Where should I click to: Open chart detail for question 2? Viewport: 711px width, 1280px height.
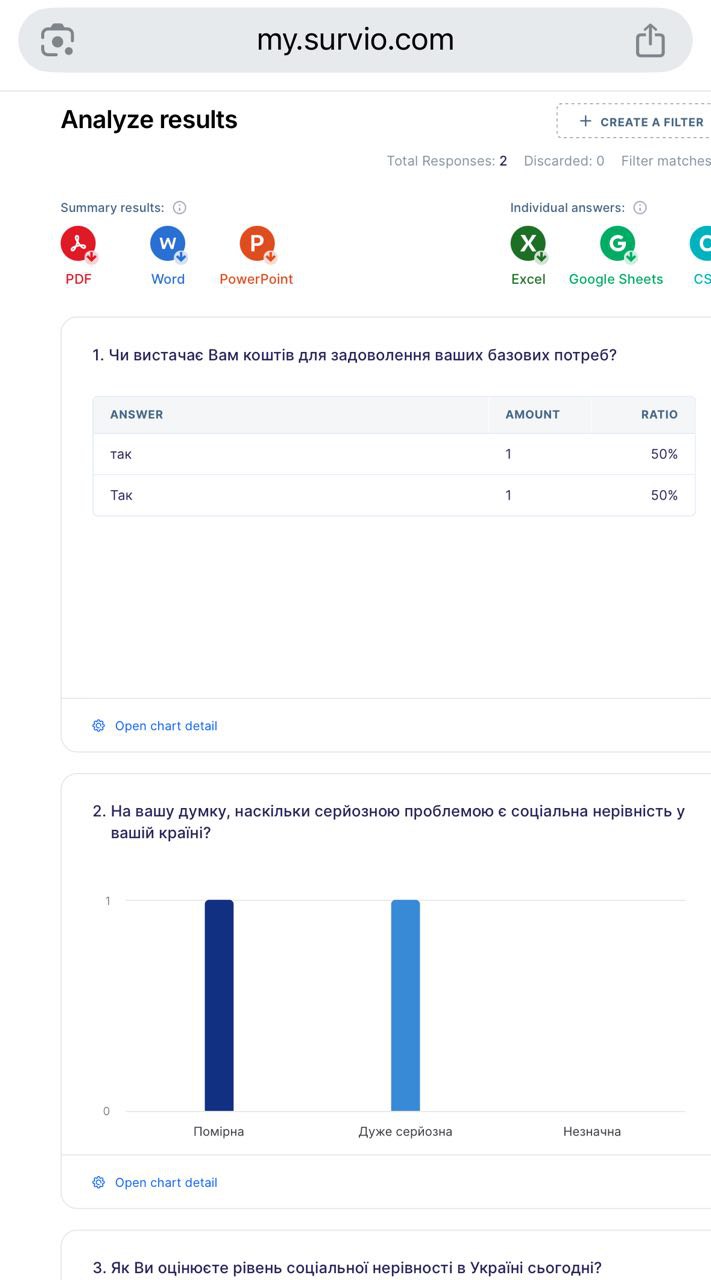point(165,1182)
